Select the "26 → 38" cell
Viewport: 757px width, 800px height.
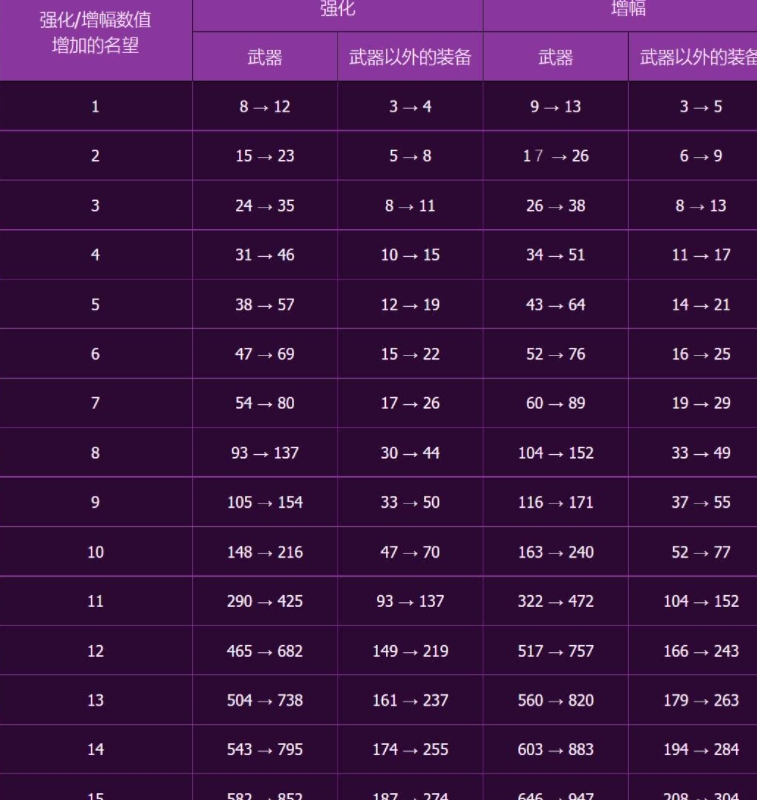point(556,205)
